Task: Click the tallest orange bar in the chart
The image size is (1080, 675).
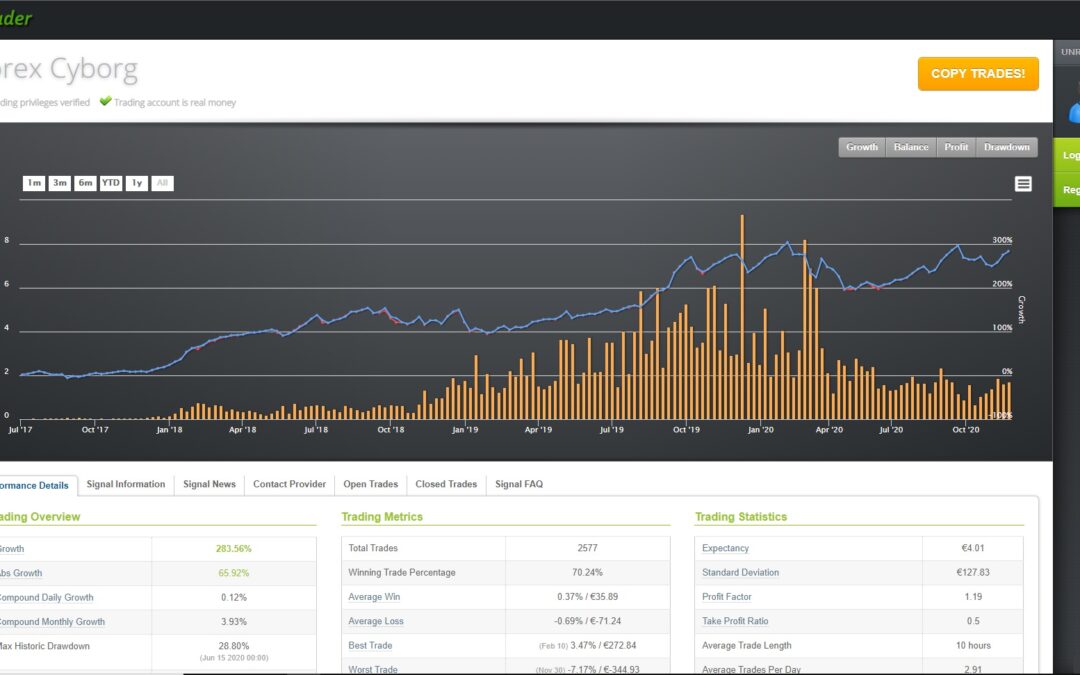Action: (742, 320)
